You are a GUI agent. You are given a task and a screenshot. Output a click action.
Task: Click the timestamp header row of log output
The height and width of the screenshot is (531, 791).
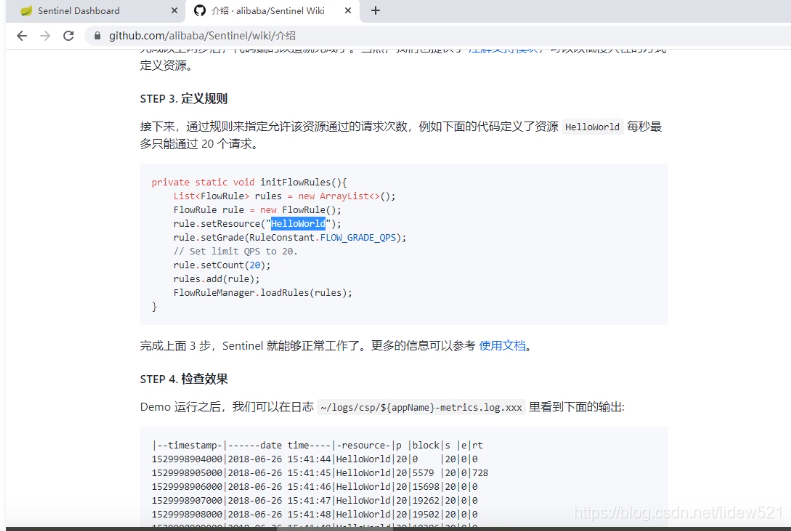(317, 445)
